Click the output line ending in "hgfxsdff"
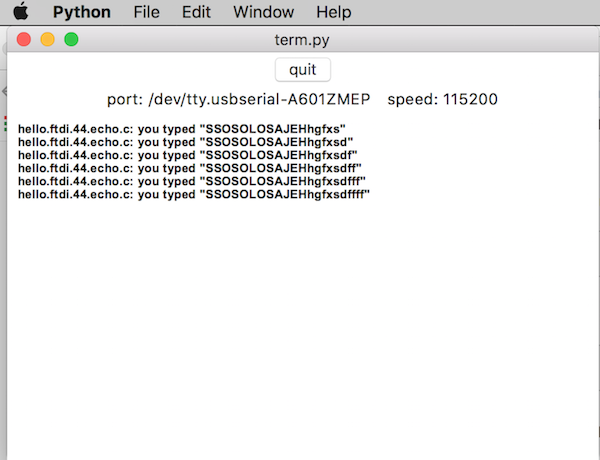This screenshot has height=460, width=600. [x=190, y=168]
